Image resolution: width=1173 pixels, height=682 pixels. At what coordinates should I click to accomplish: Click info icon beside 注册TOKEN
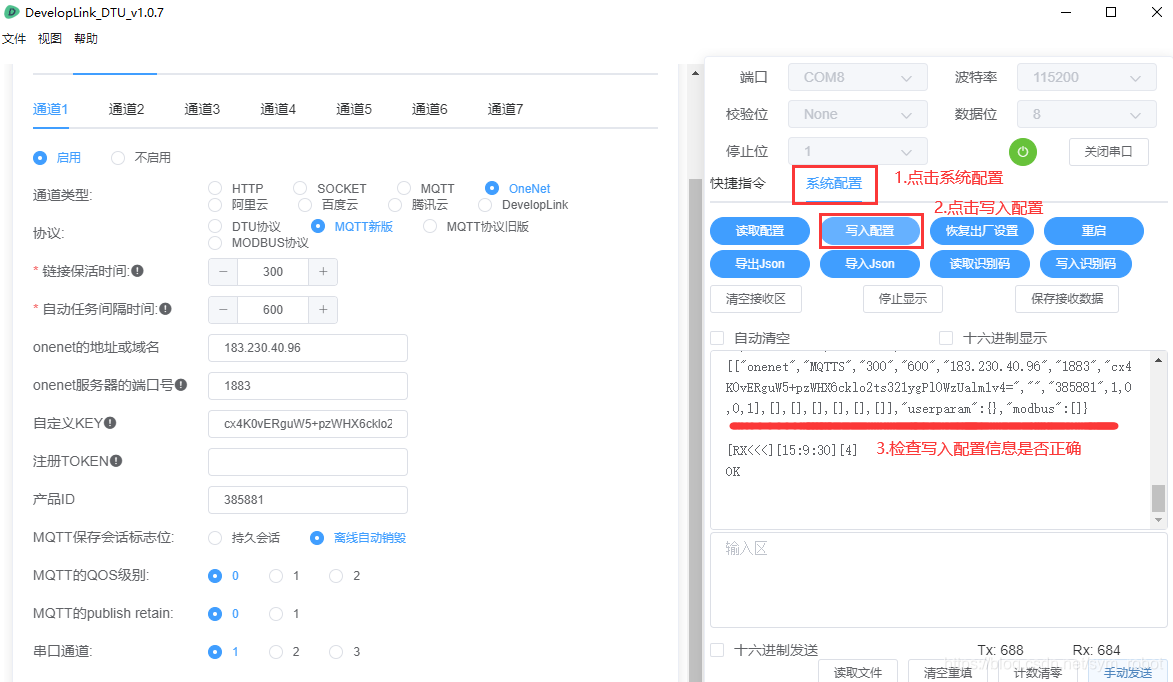[x=116, y=461]
